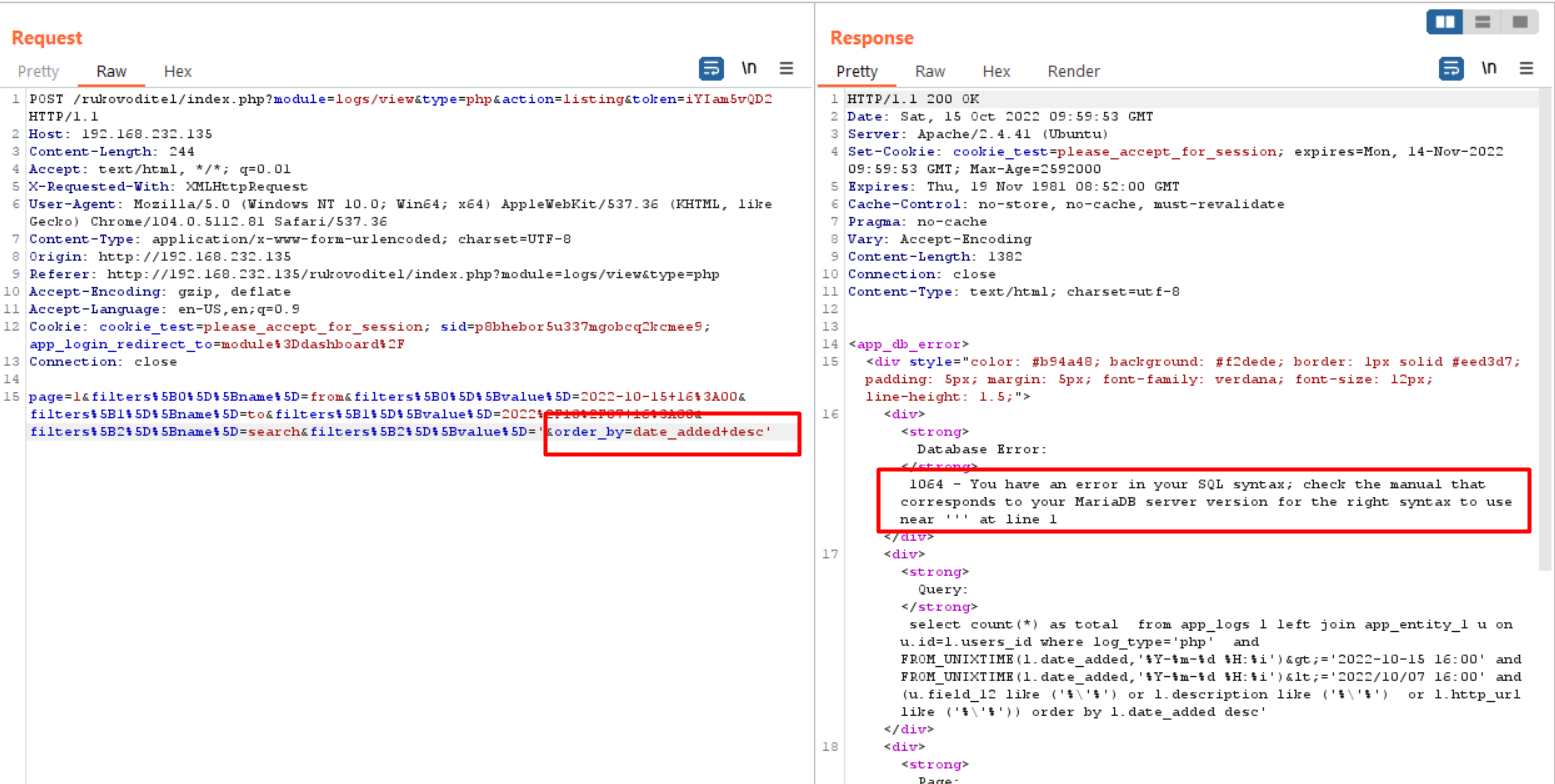The width and height of the screenshot is (1555, 784).
Task: Click the POST /rukovoditel/index.php request line
Action: (400, 108)
